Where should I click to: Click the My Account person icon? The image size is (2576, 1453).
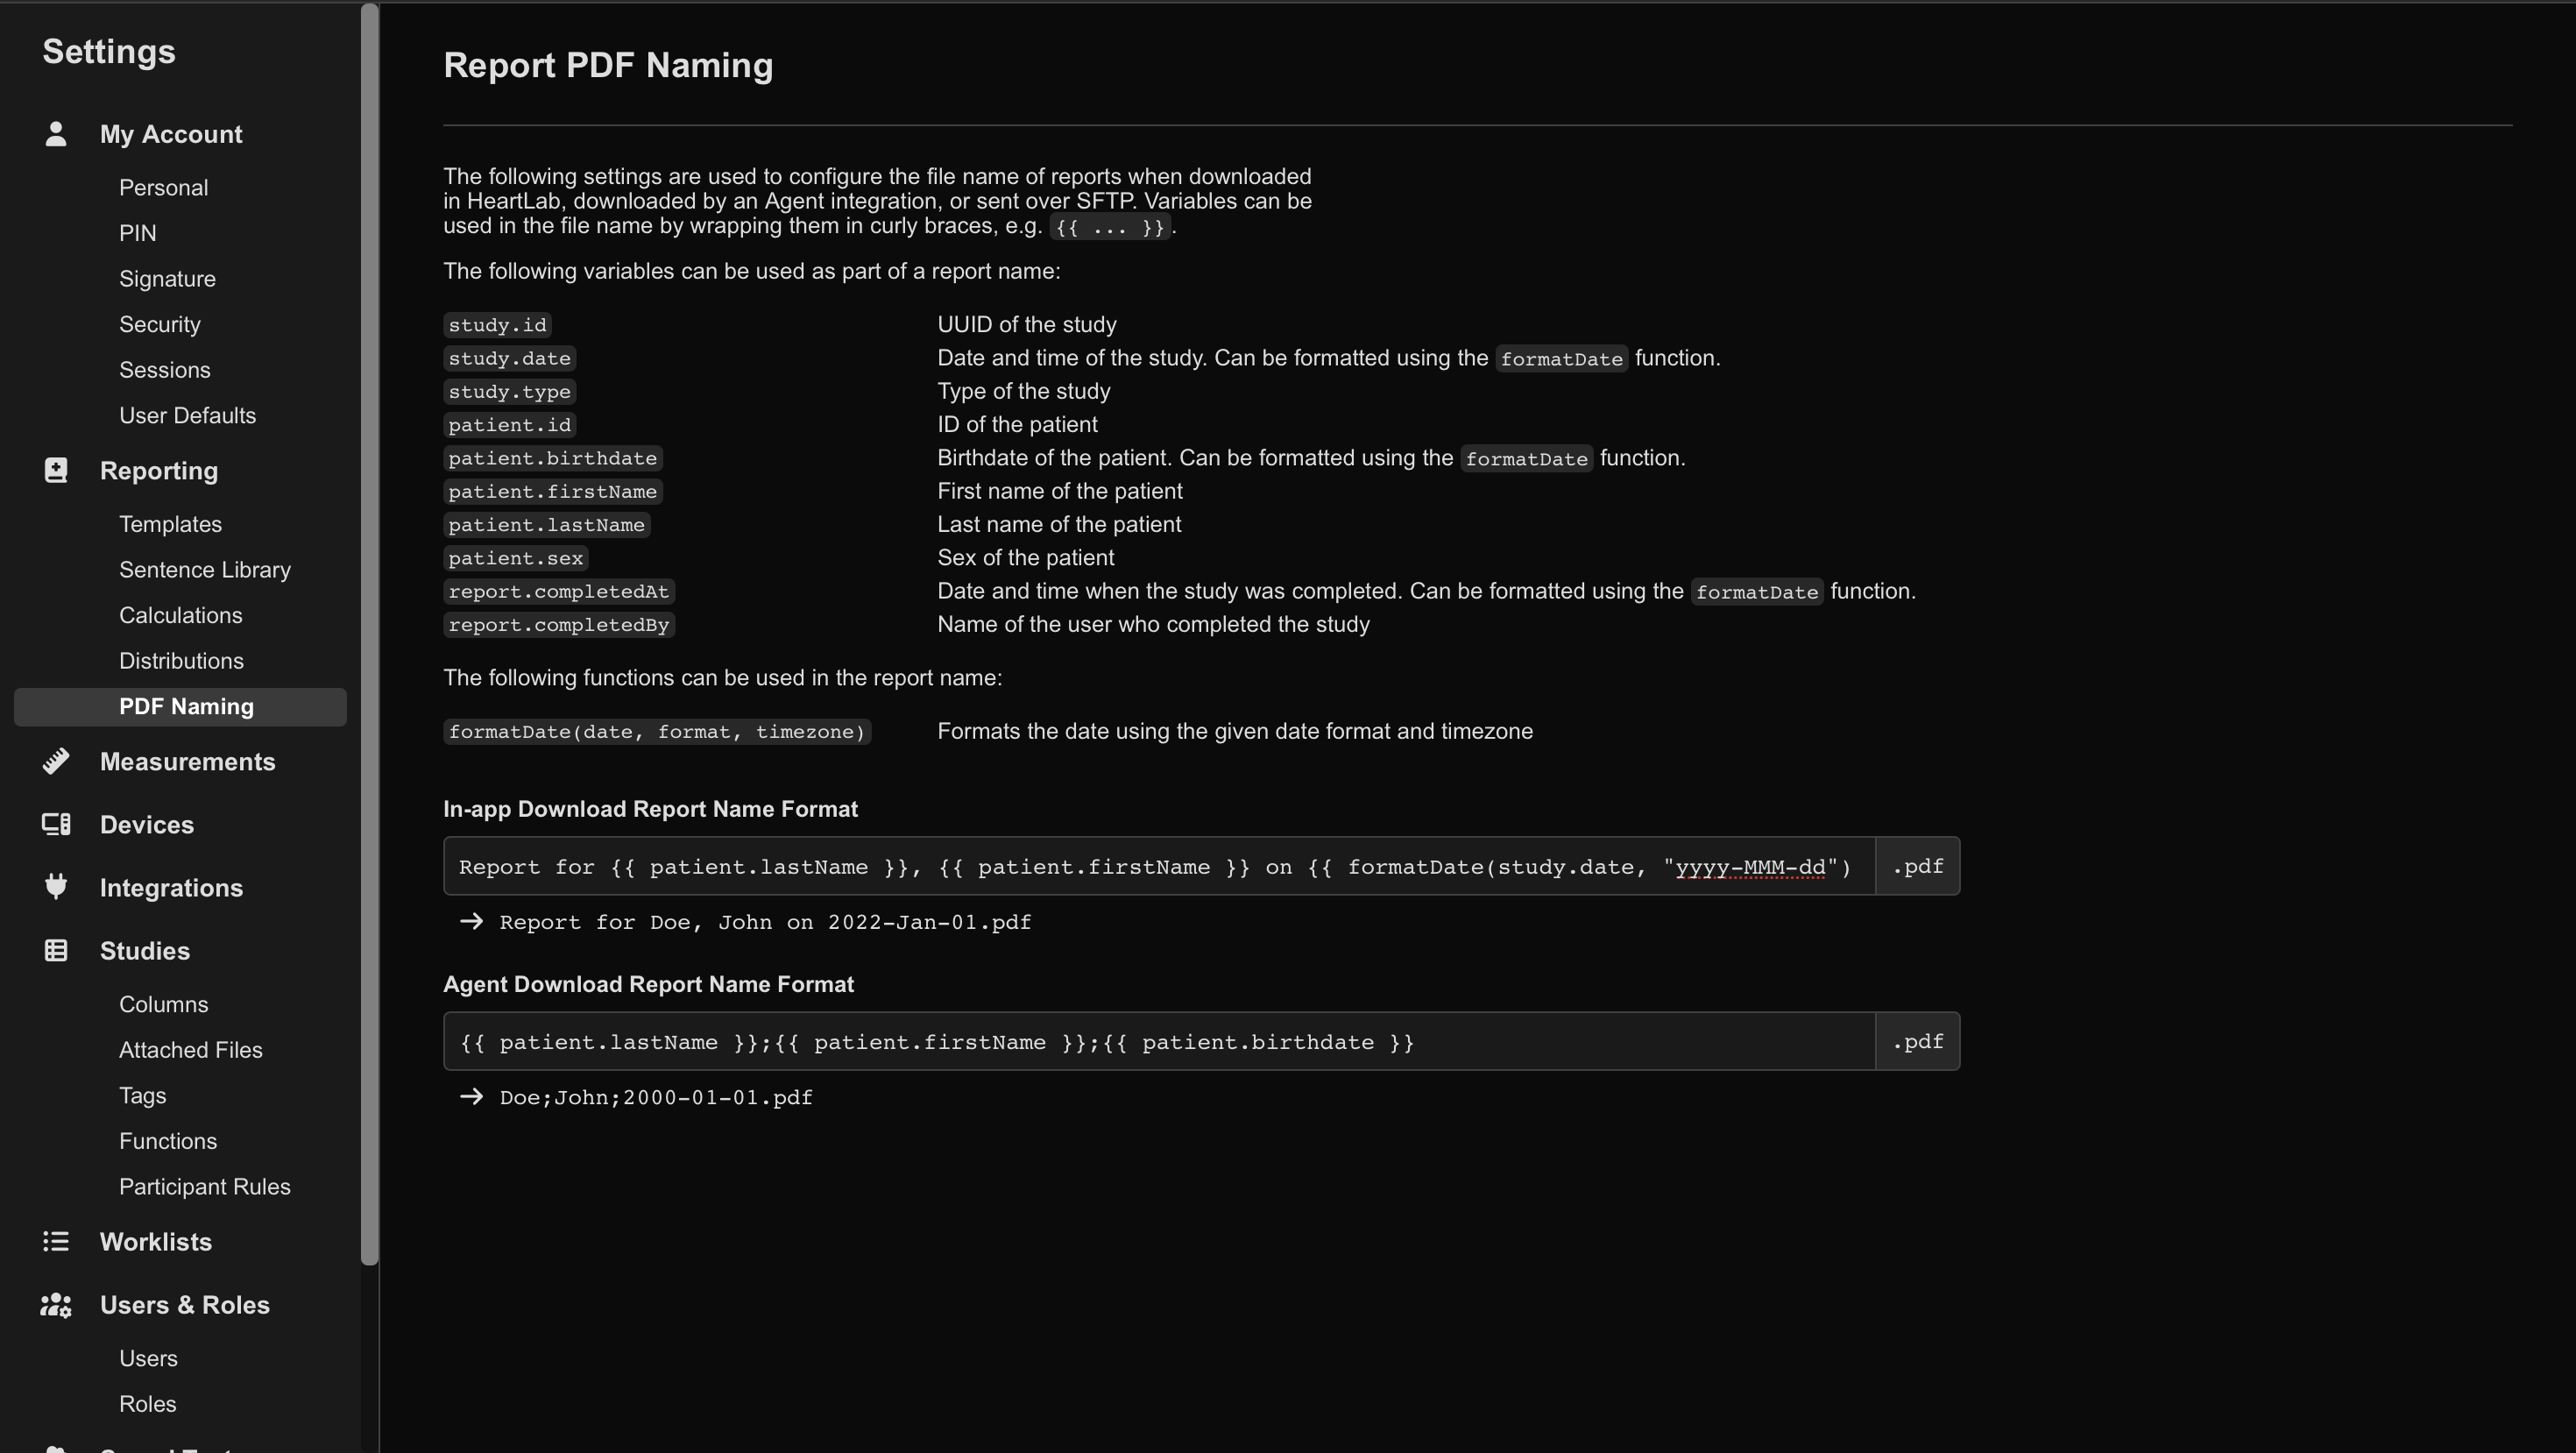pyautogui.click(x=56, y=134)
